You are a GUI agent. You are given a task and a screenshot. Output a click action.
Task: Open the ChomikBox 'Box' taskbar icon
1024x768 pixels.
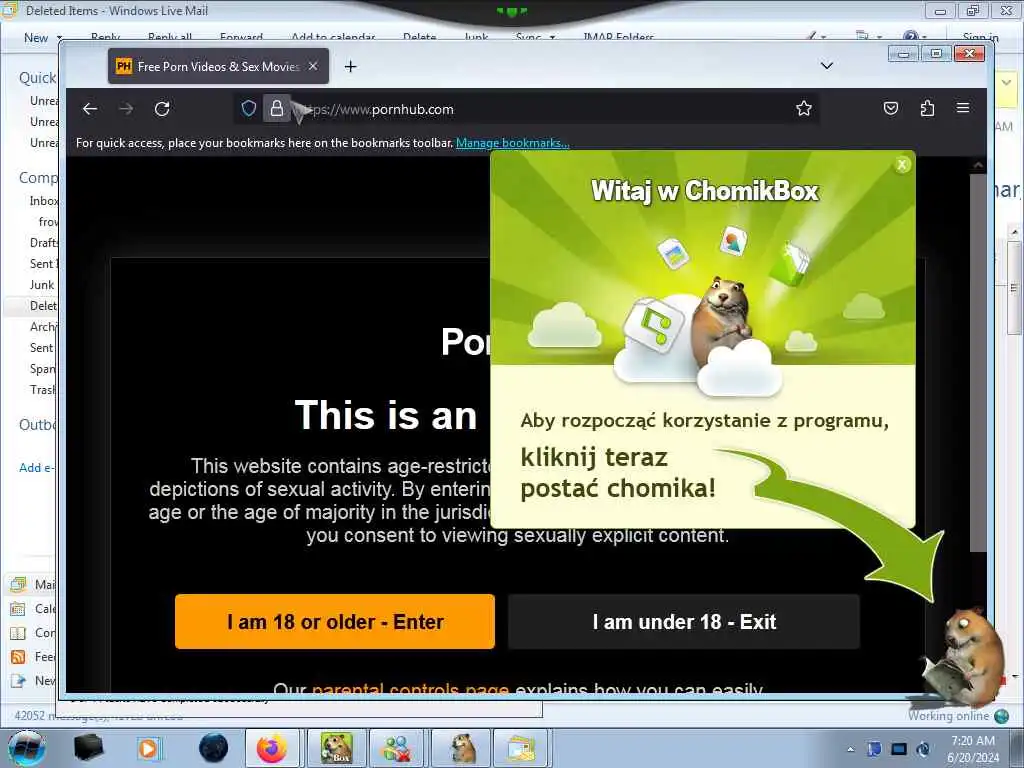[336, 748]
